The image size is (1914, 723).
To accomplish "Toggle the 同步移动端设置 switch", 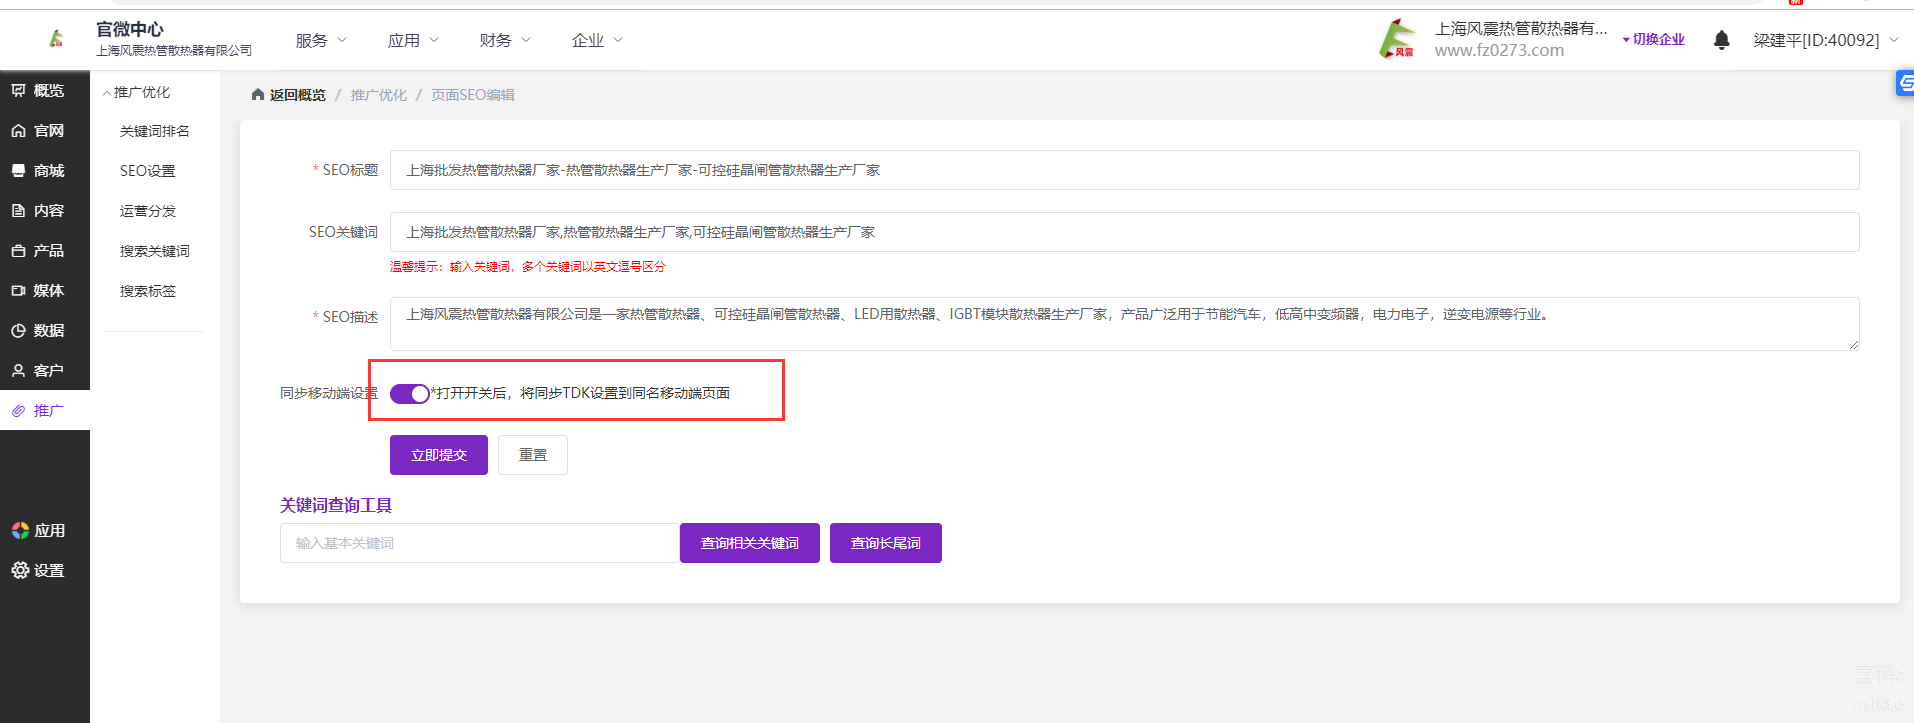I will (409, 393).
